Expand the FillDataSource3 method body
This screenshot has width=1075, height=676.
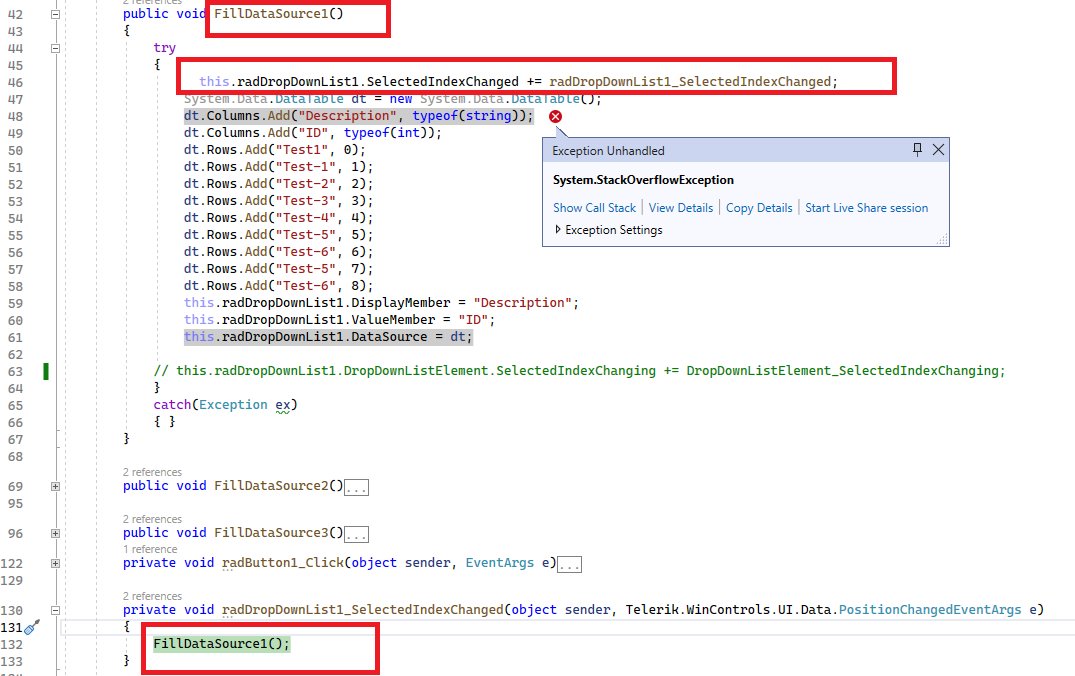(55, 532)
